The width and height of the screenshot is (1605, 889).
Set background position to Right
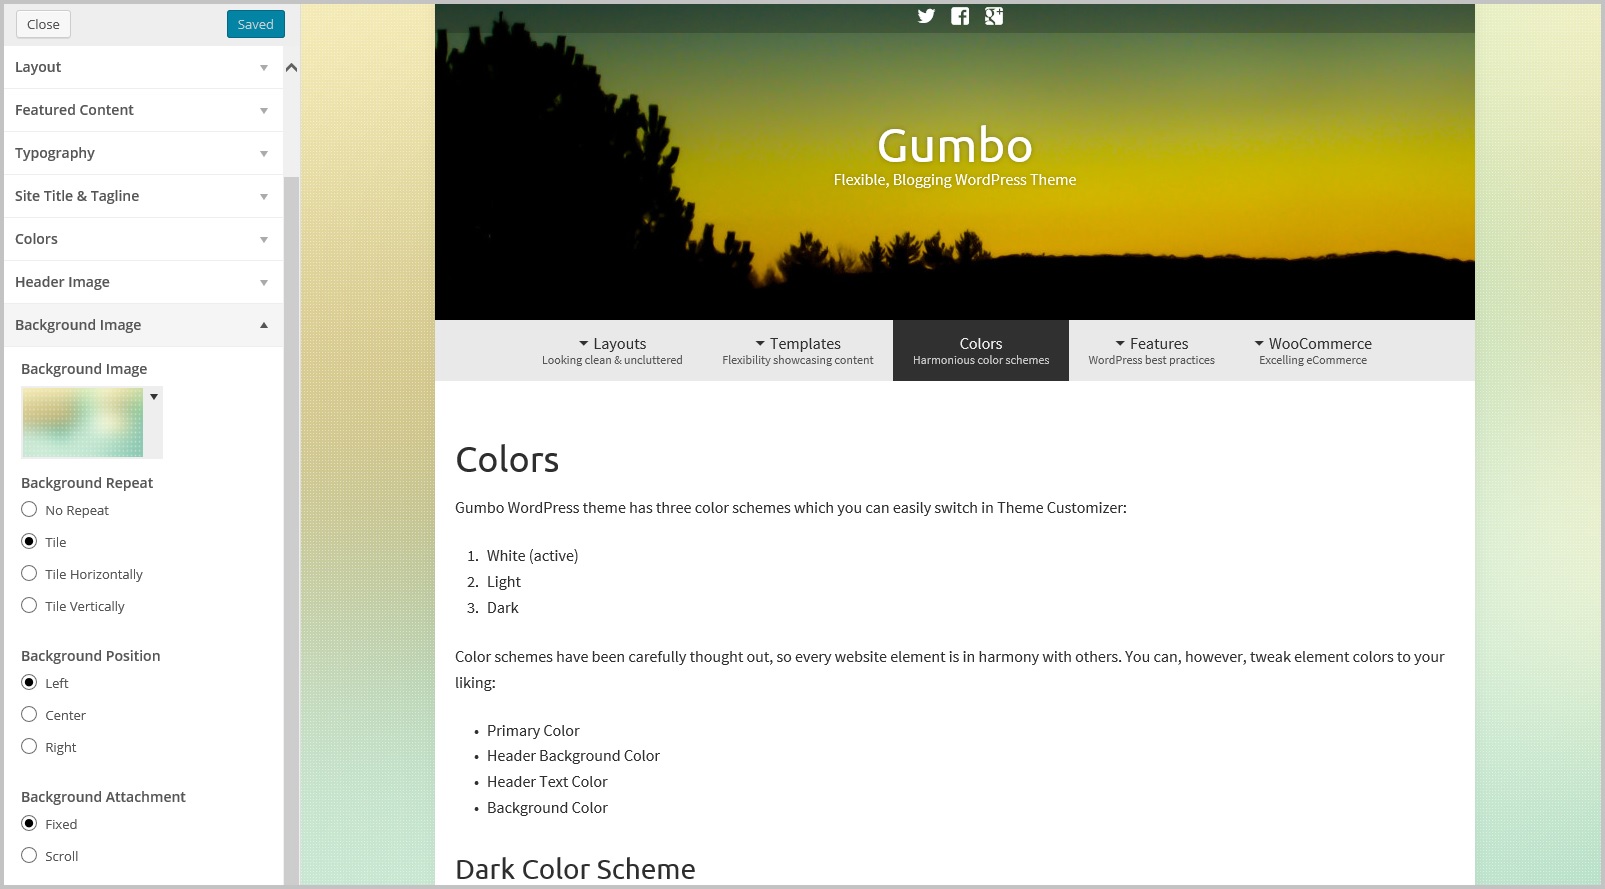29,747
